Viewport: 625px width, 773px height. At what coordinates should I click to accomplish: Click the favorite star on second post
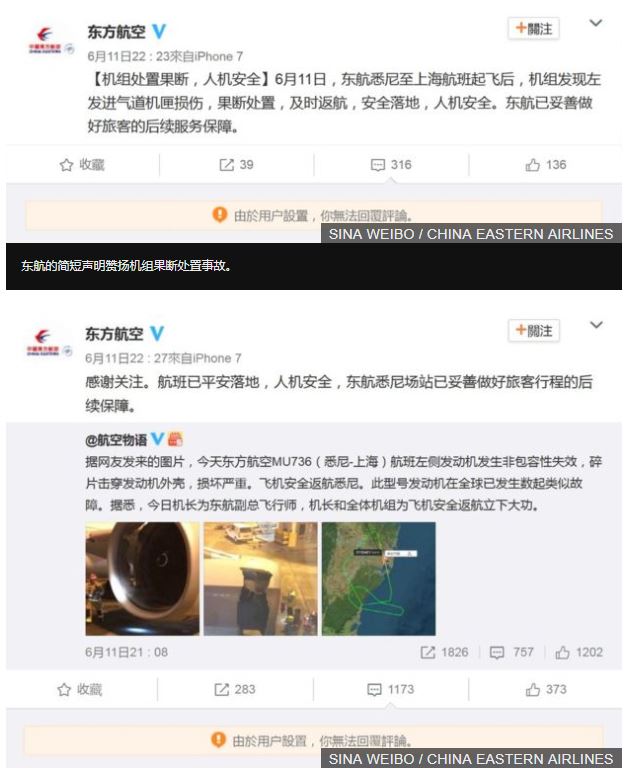(x=64, y=689)
